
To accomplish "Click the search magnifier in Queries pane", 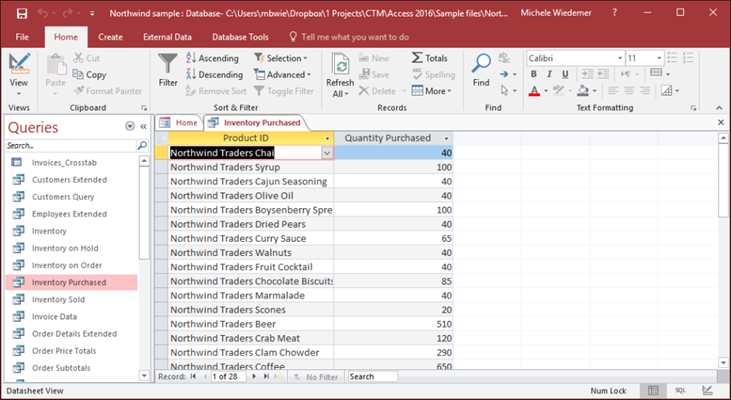I will pyautogui.click(x=142, y=145).
